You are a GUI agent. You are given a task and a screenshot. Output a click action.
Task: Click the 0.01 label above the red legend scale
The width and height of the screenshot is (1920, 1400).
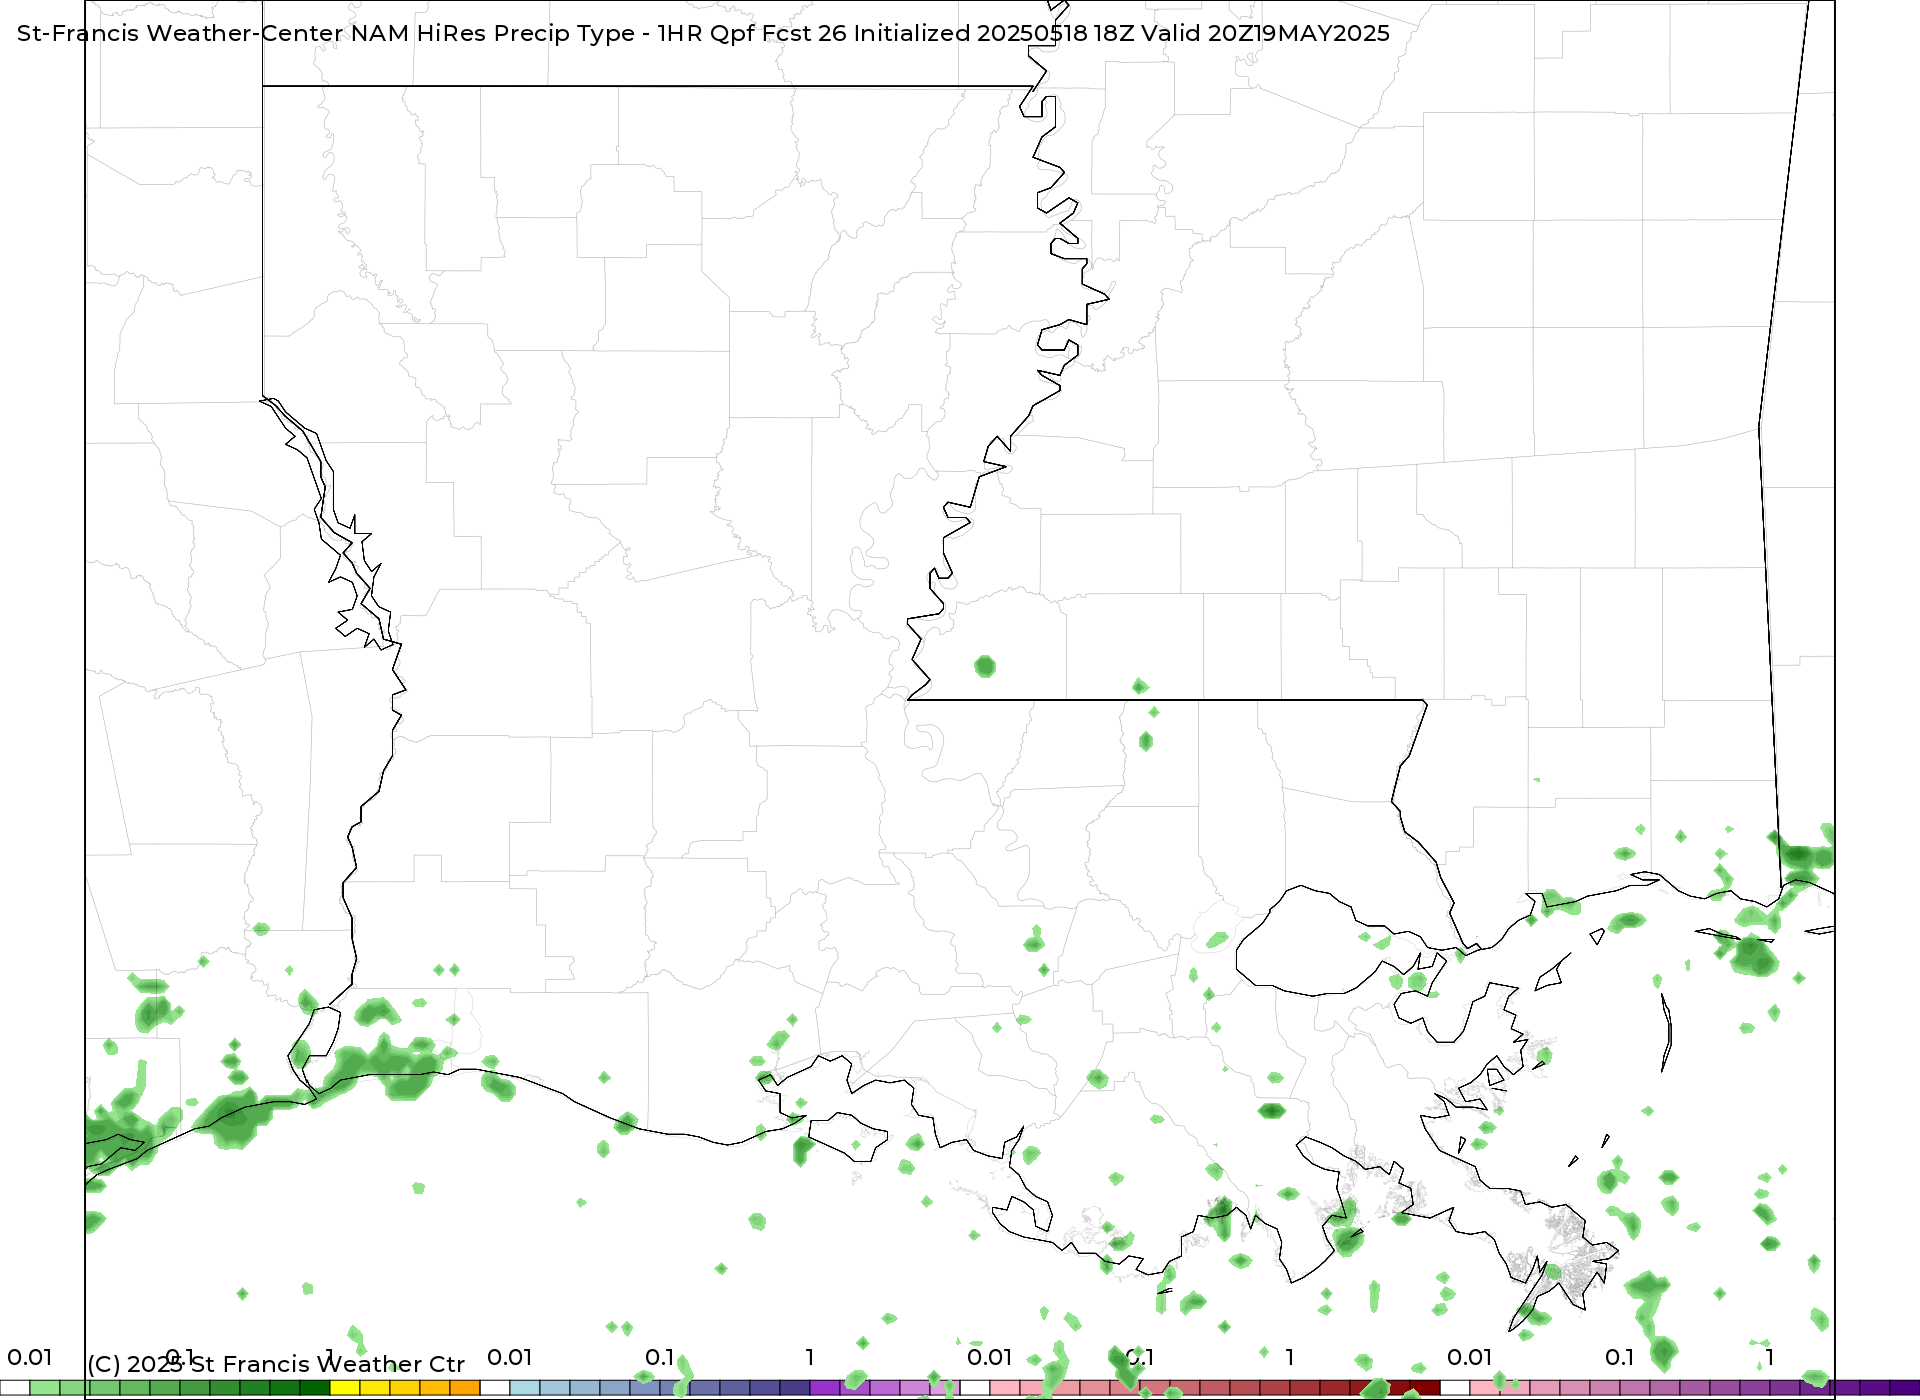[989, 1357]
